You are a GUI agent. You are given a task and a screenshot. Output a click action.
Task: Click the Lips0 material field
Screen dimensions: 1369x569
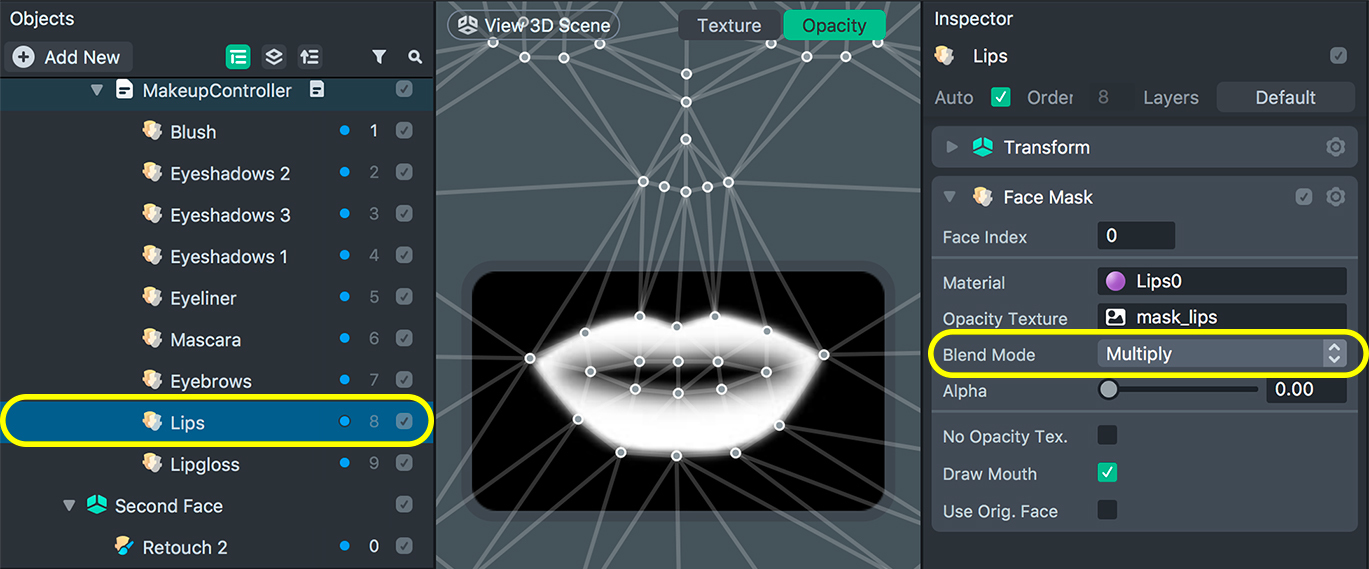point(1222,281)
